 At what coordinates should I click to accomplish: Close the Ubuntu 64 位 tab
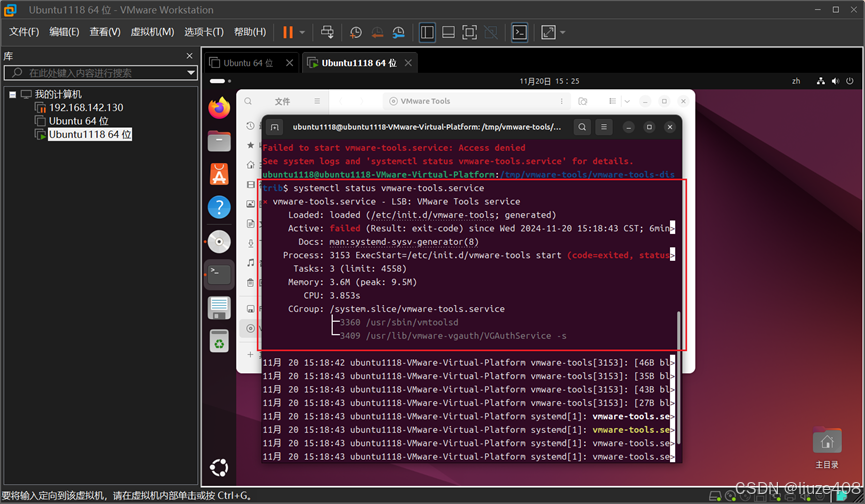[289, 63]
